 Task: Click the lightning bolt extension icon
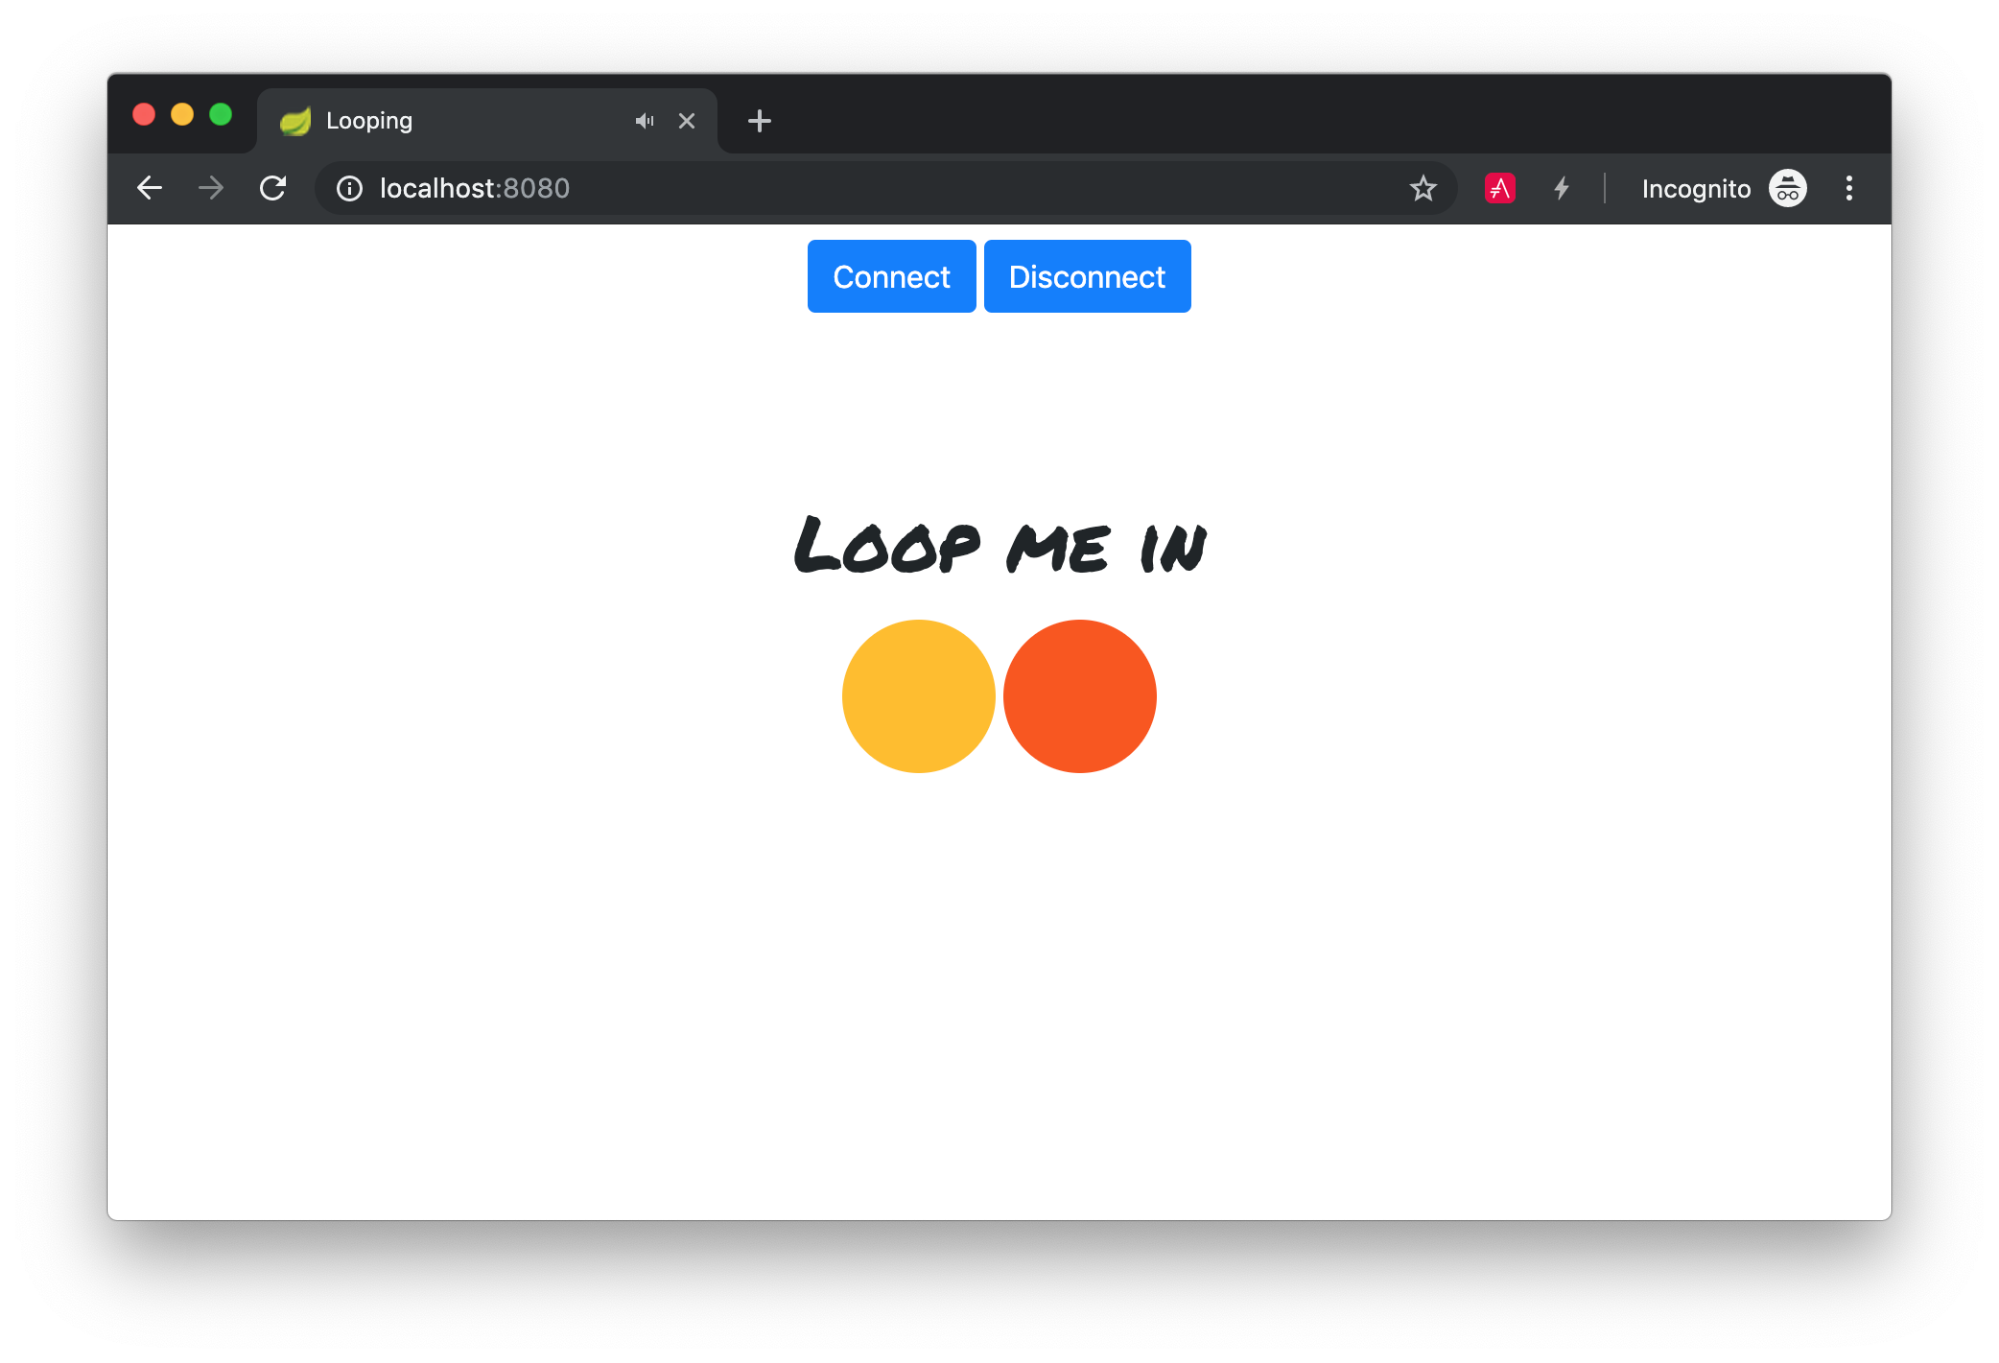coord(1561,188)
